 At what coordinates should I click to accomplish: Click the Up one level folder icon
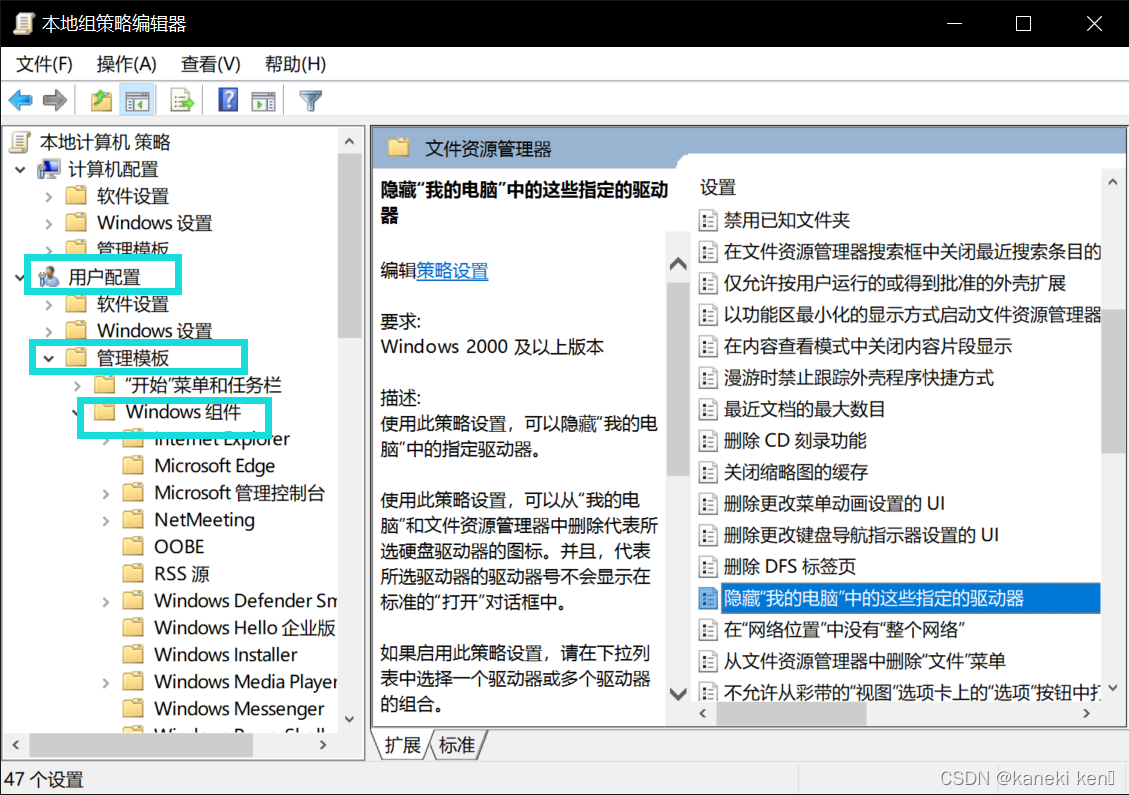click(x=101, y=101)
